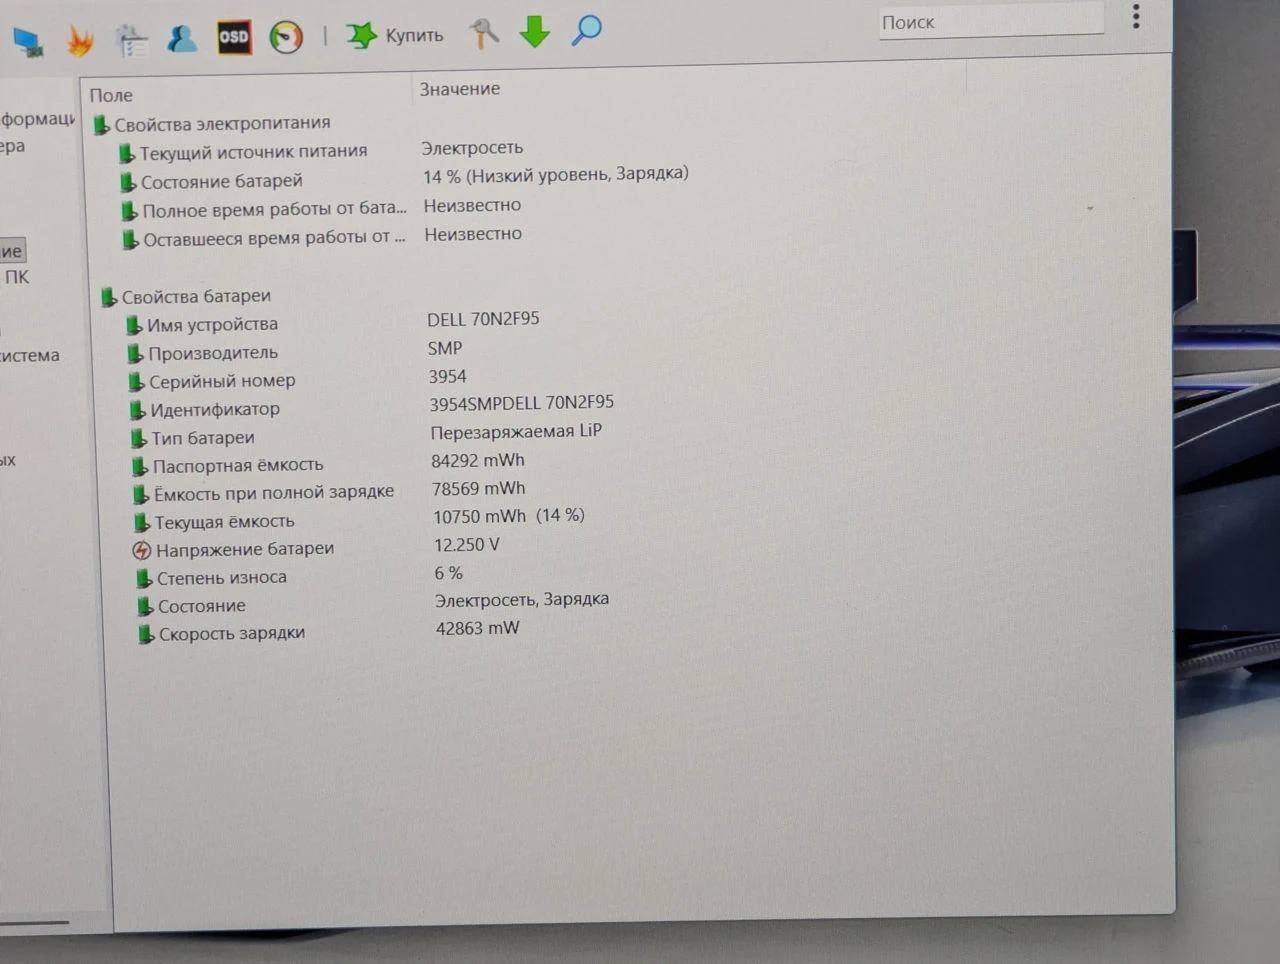Viewport: 1280px width, 964px height.
Task: Click the green down arrow toolbar icon
Action: pos(535,31)
